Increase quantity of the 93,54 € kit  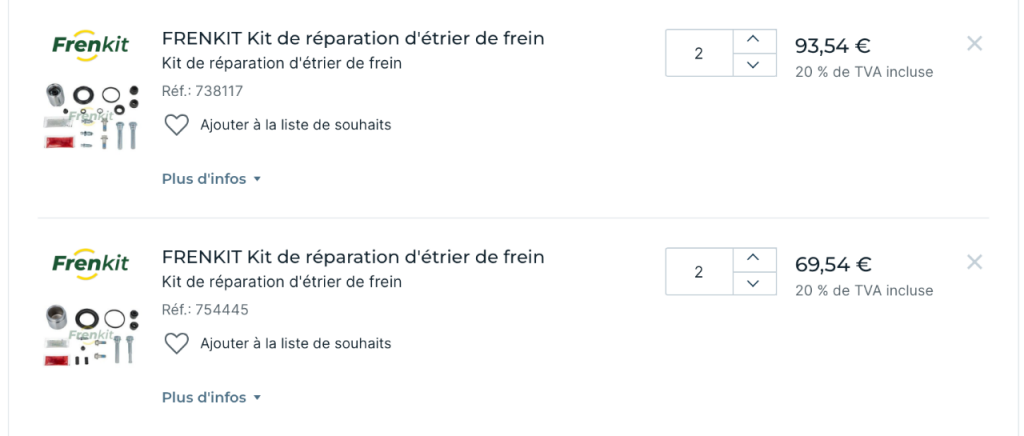pos(754,40)
